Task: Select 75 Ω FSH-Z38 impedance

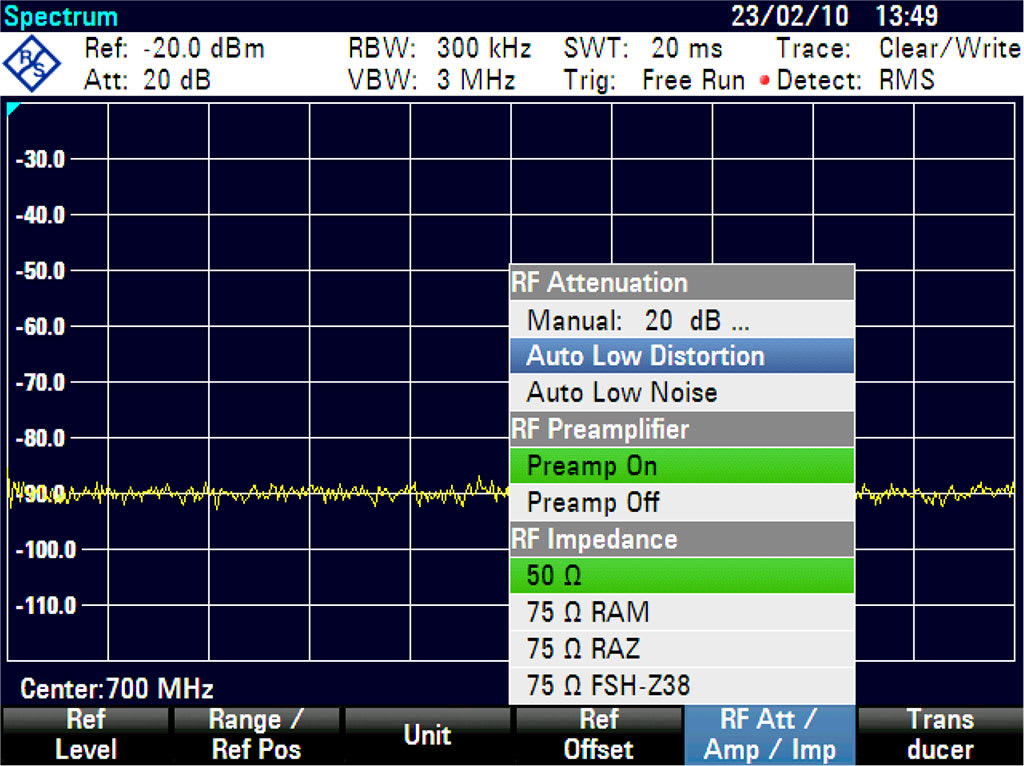Action: [x=682, y=685]
